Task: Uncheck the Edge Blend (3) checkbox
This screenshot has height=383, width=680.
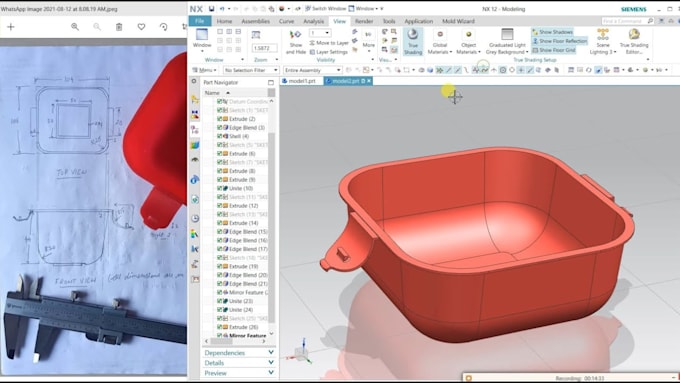Action: [x=219, y=128]
